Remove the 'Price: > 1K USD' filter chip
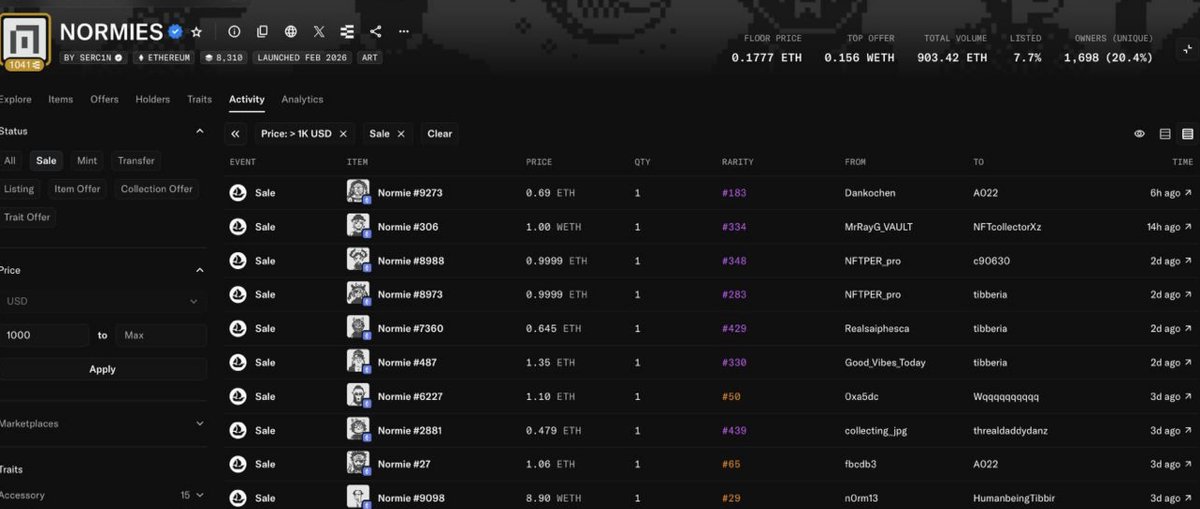1200x509 pixels. 343,133
